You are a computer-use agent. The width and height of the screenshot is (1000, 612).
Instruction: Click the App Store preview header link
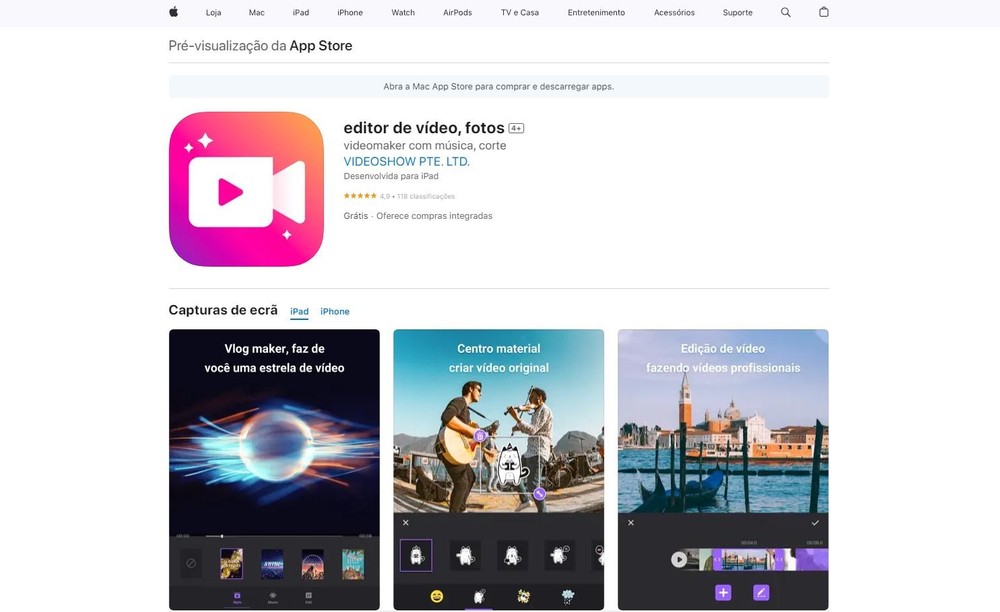[x=320, y=46]
